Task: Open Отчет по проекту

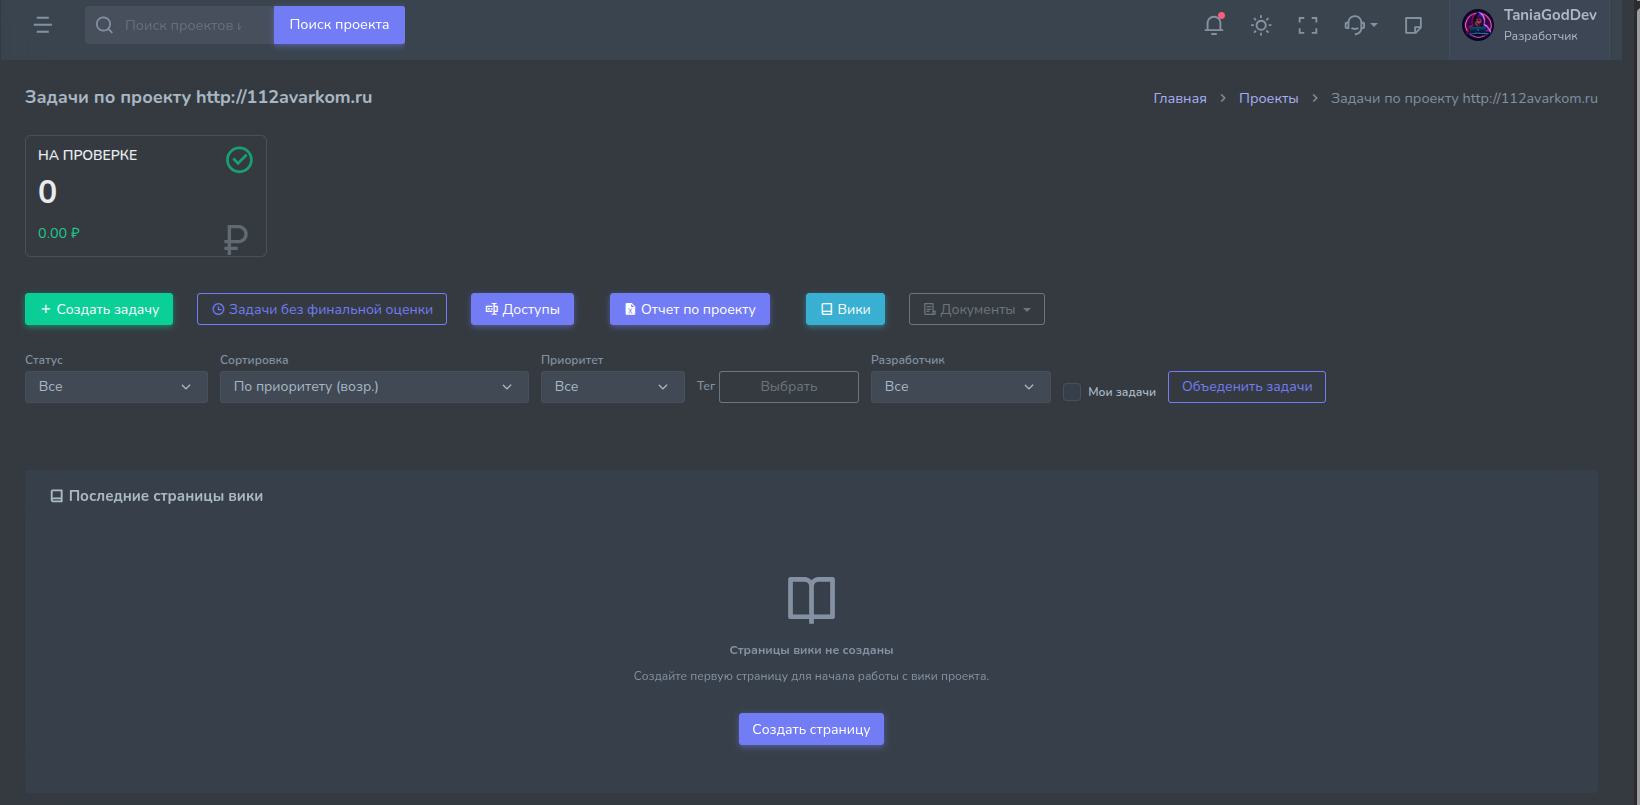Action: pyautogui.click(x=690, y=309)
